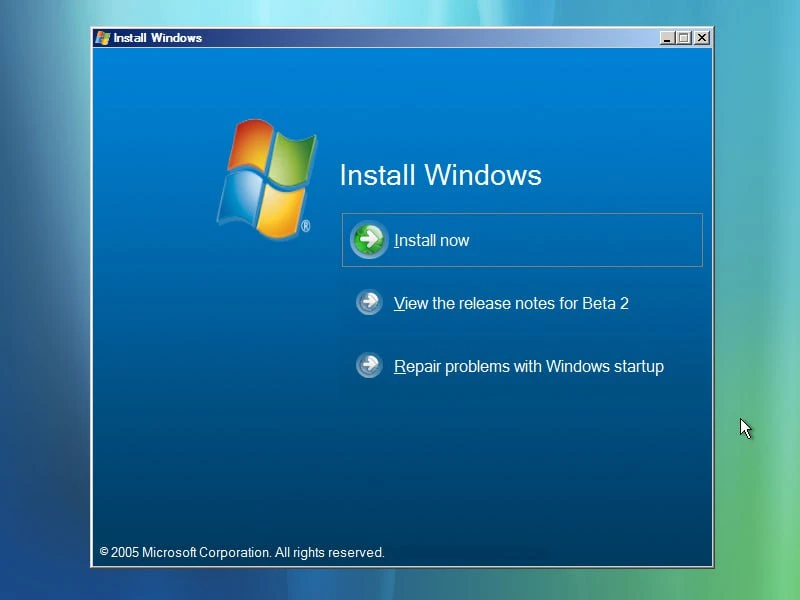Maximize the Install Windows window

point(684,38)
